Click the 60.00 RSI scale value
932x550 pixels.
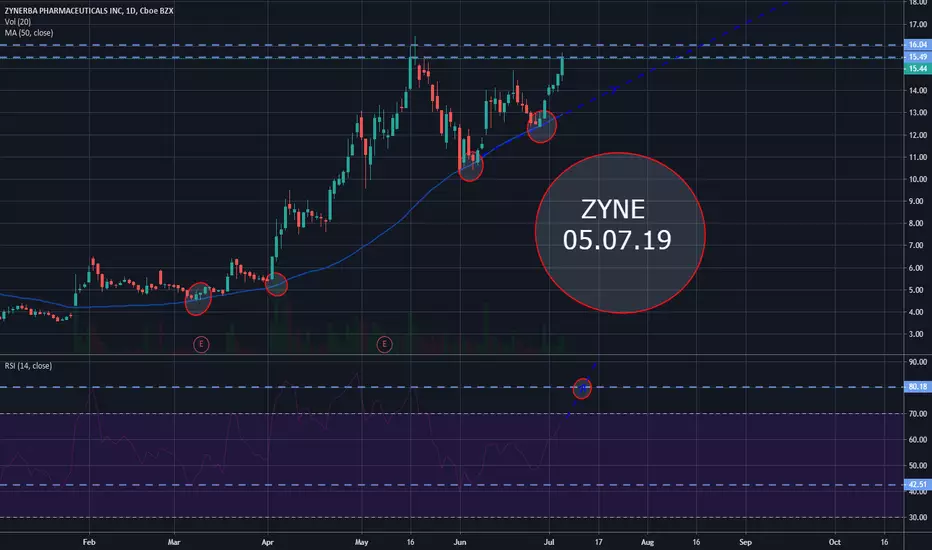pyautogui.click(x=918, y=439)
